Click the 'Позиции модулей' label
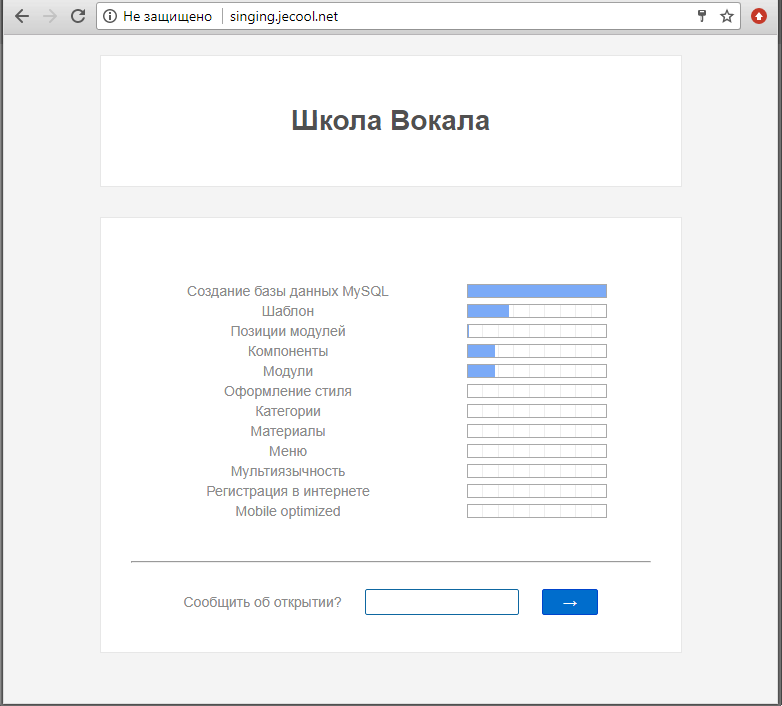782x706 pixels. click(x=288, y=331)
